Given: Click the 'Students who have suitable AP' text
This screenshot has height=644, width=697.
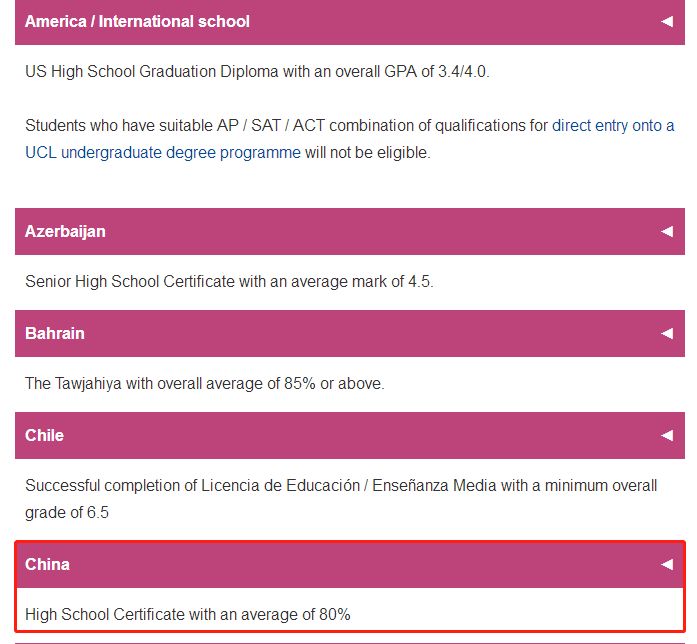Looking at the screenshot, I should (x=130, y=126).
